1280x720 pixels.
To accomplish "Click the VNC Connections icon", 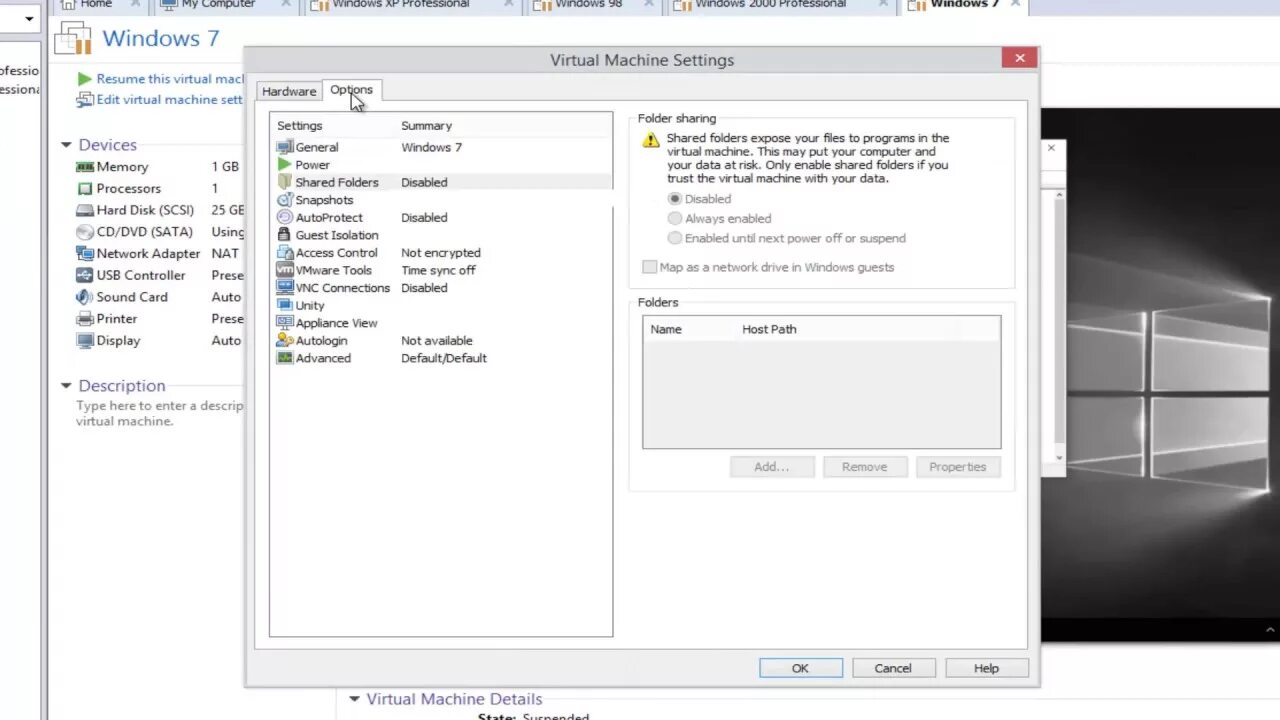I will [x=285, y=287].
